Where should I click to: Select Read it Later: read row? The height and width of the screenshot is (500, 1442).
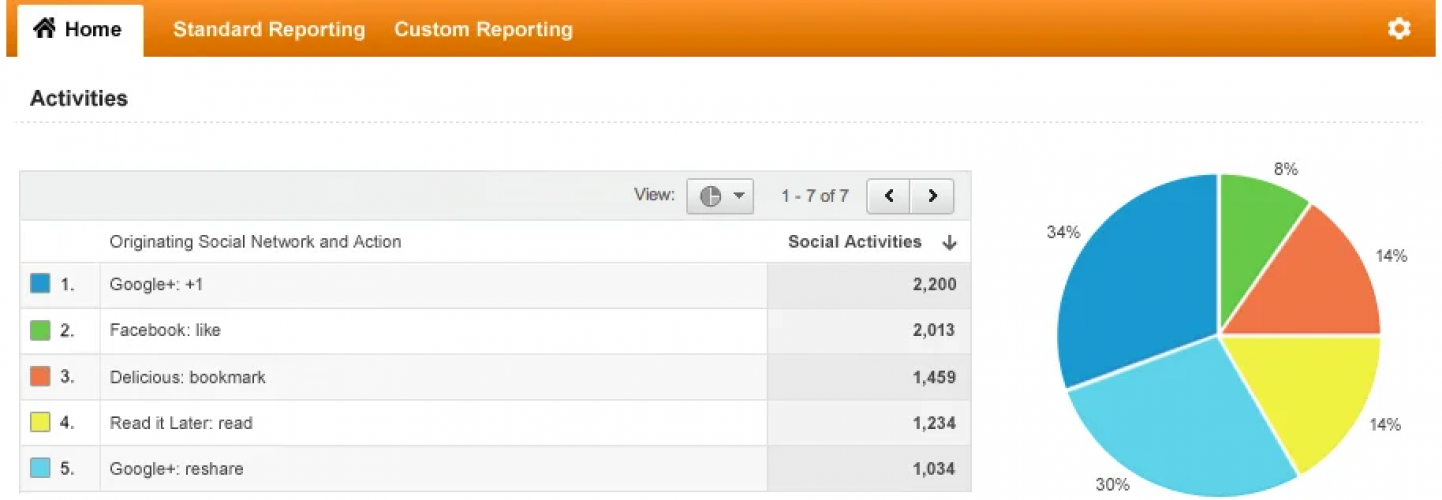click(x=495, y=423)
